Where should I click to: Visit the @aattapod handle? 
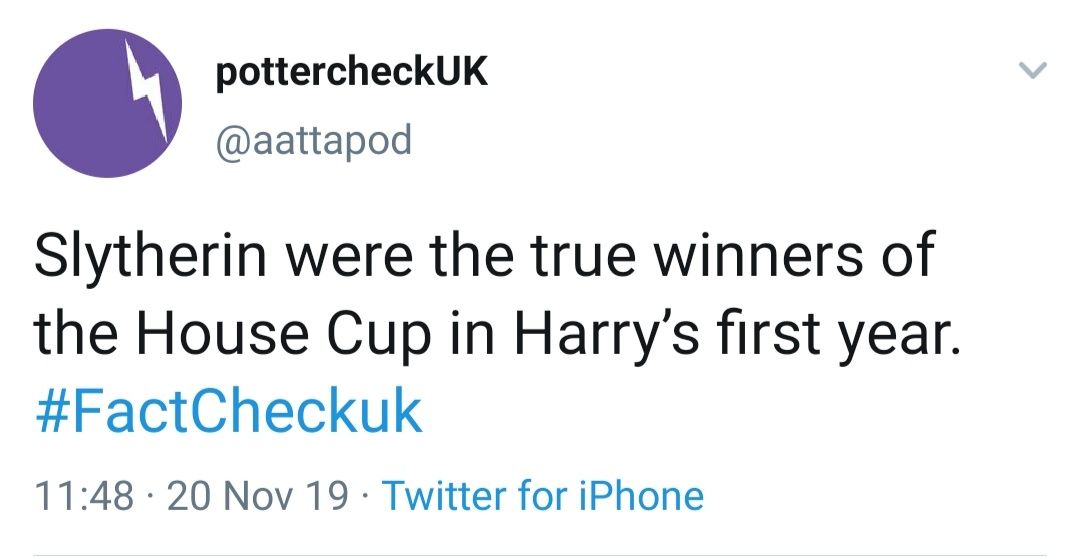314,140
